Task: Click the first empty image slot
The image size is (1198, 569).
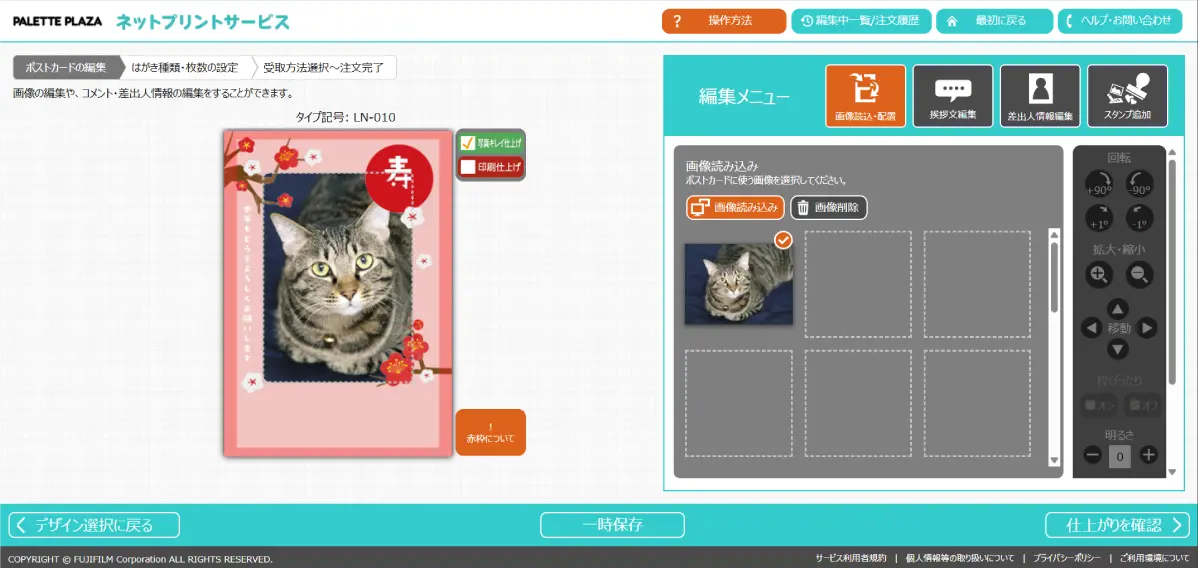Action: coord(858,284)
